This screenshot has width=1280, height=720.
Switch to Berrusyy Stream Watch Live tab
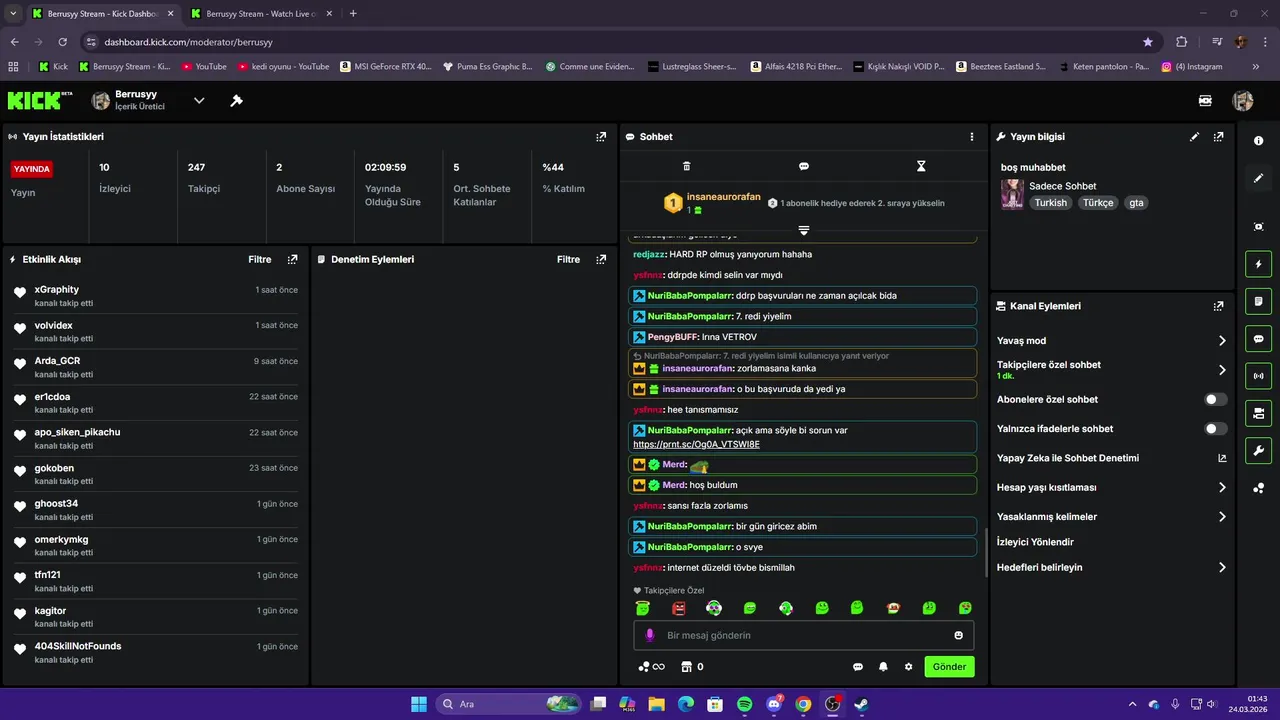(x=260, y=14)
